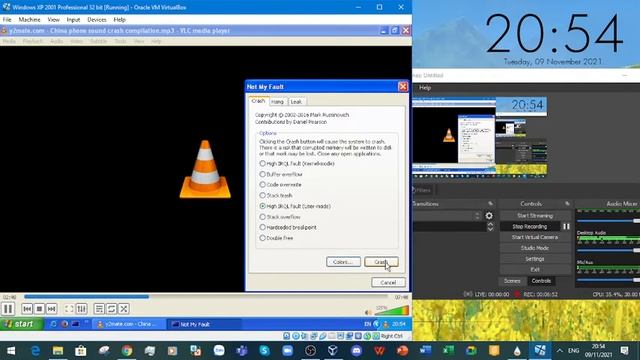Open transition properties gear icon in OBS
Screen dimensions: 640x360
pos(489,216)
